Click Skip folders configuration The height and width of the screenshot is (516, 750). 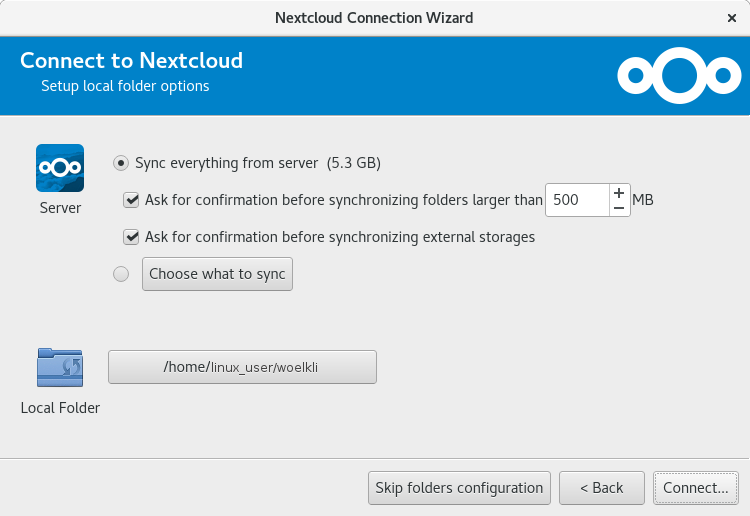[459, 488]
